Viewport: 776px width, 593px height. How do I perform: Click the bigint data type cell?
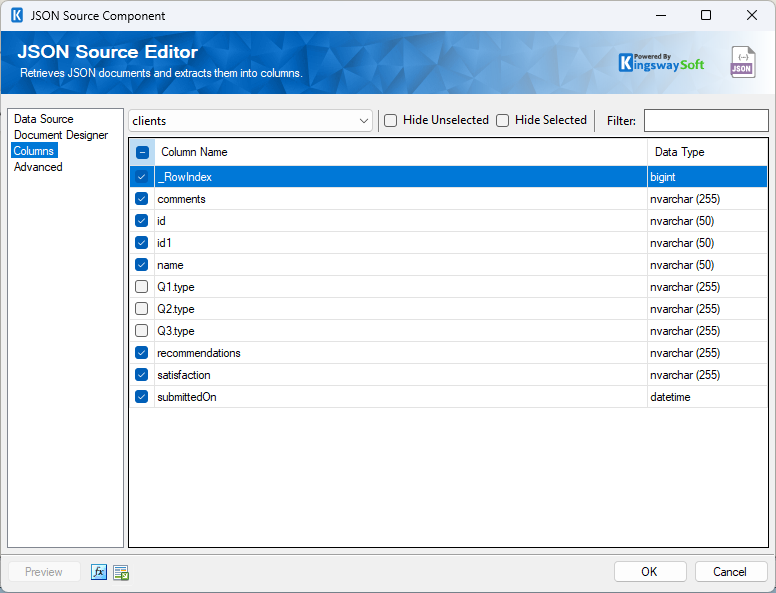(x=707, y=177)
